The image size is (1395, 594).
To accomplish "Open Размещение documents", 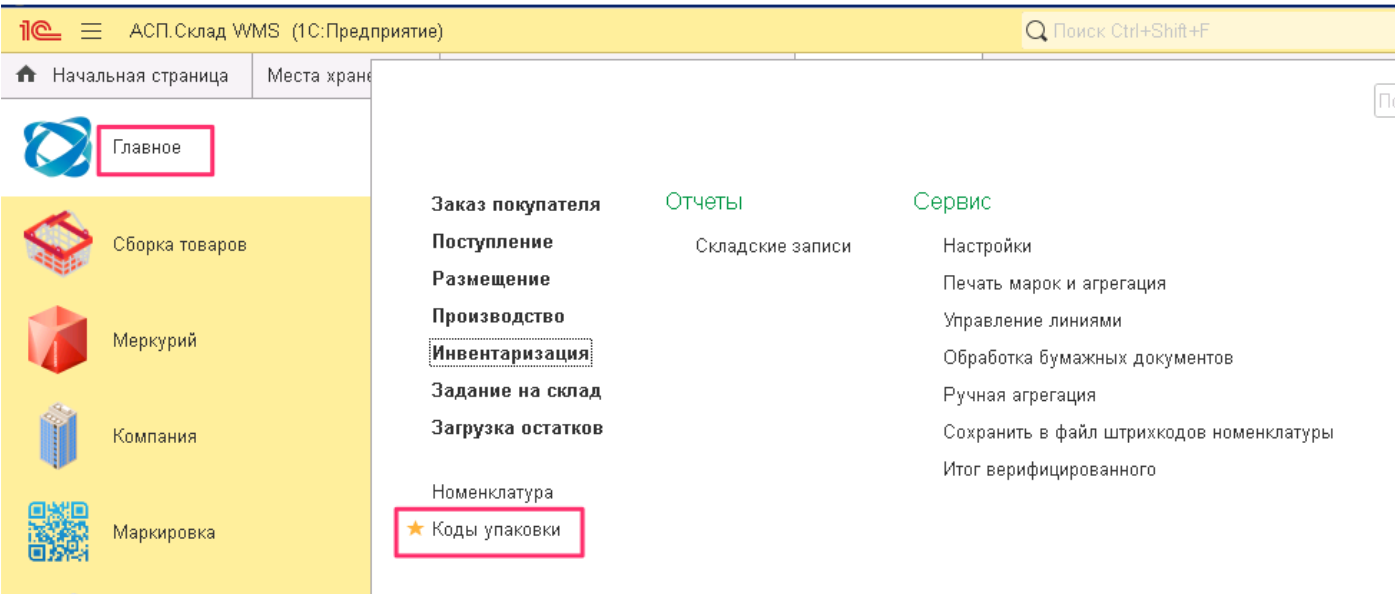I will coord(491,278).
